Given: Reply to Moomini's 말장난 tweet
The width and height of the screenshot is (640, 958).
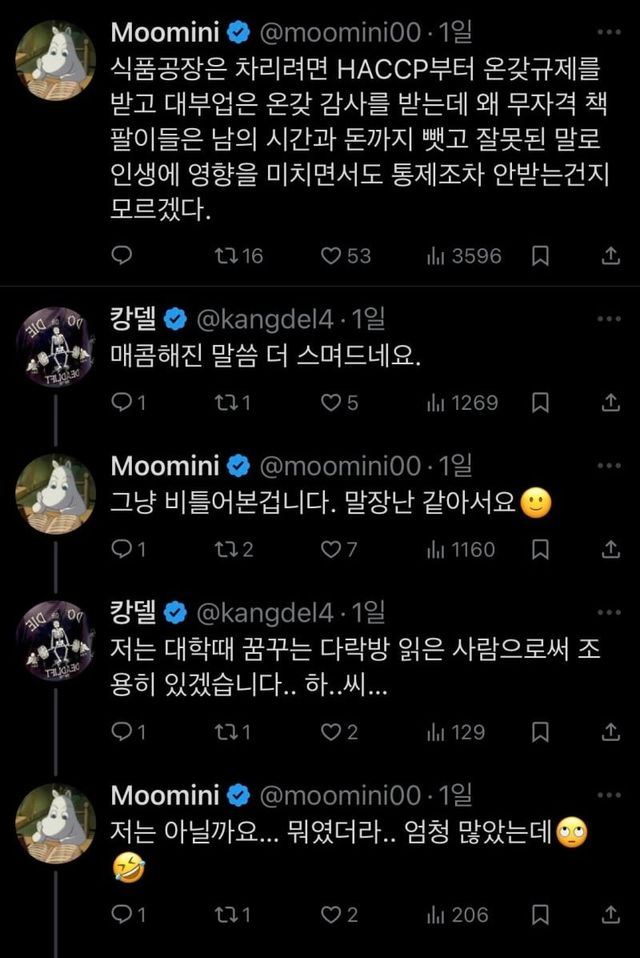Looking at the screenshot, I should pos(120,549).
